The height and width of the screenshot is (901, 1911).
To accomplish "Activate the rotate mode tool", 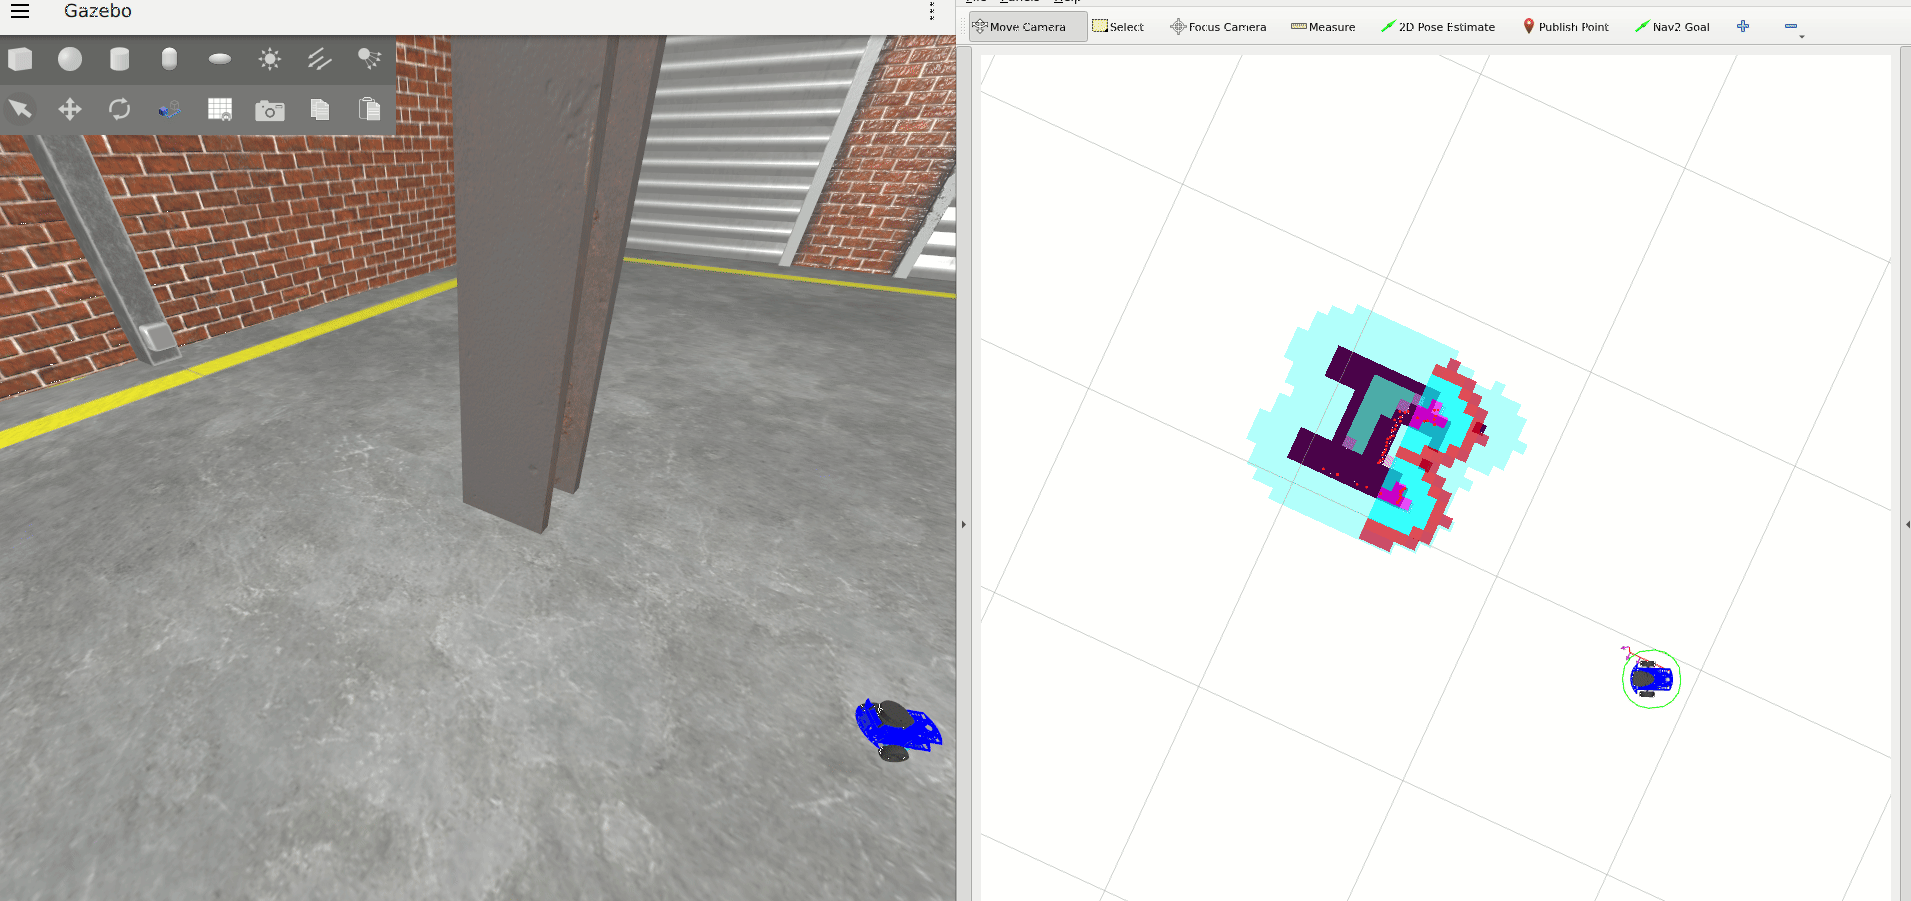I will 119,109.
